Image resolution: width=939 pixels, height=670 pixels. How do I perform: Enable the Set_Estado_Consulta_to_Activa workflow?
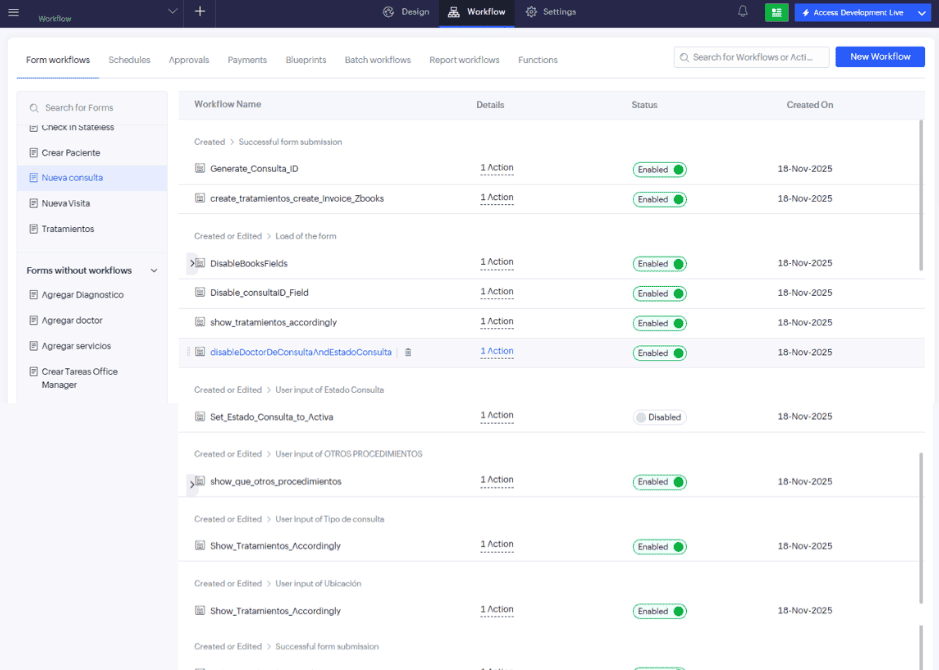659,415
